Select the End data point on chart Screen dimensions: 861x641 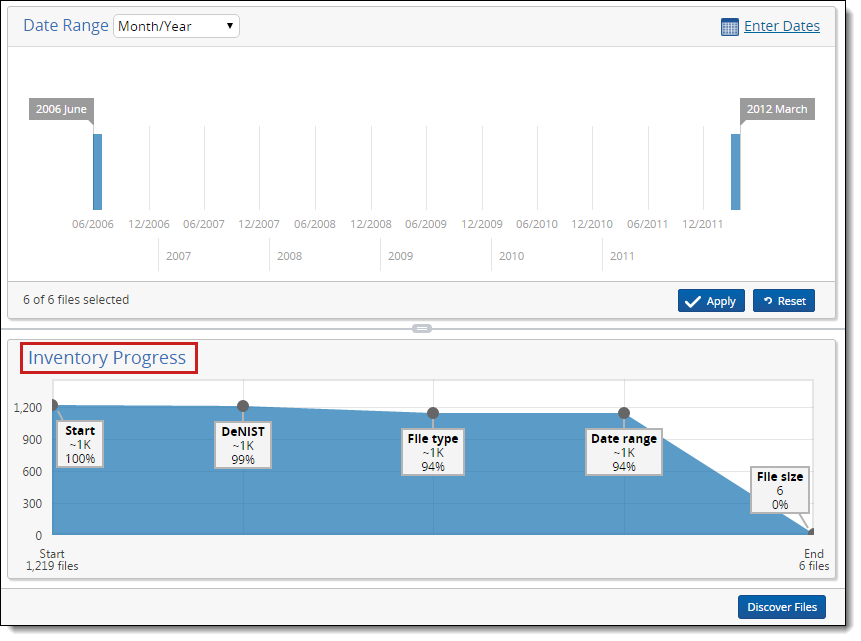[x=810, y=533]
